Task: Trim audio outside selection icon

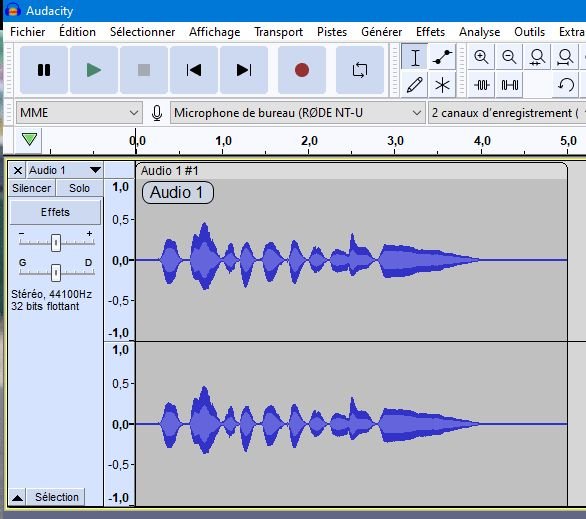Action: (481, 85)
